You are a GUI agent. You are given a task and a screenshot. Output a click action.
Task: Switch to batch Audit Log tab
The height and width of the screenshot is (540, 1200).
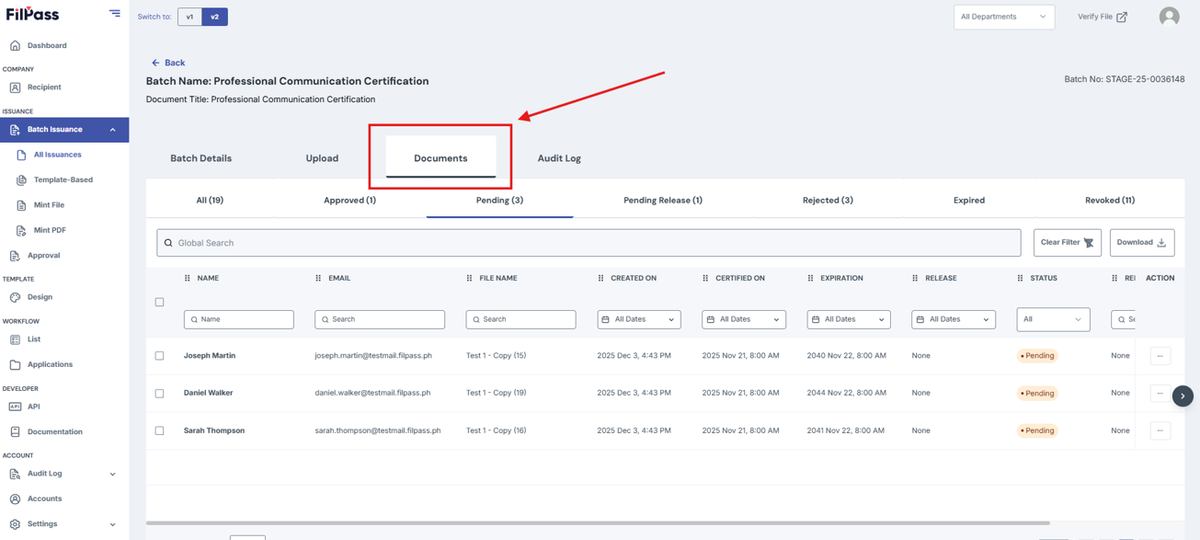pos(559,158)
